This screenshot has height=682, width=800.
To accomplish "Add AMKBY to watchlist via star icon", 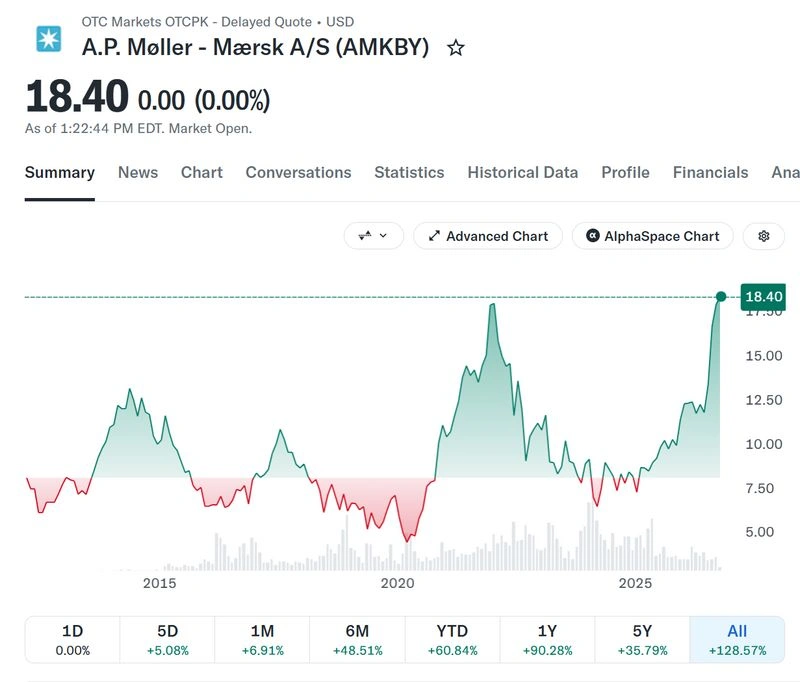I will tap(456, 48).
